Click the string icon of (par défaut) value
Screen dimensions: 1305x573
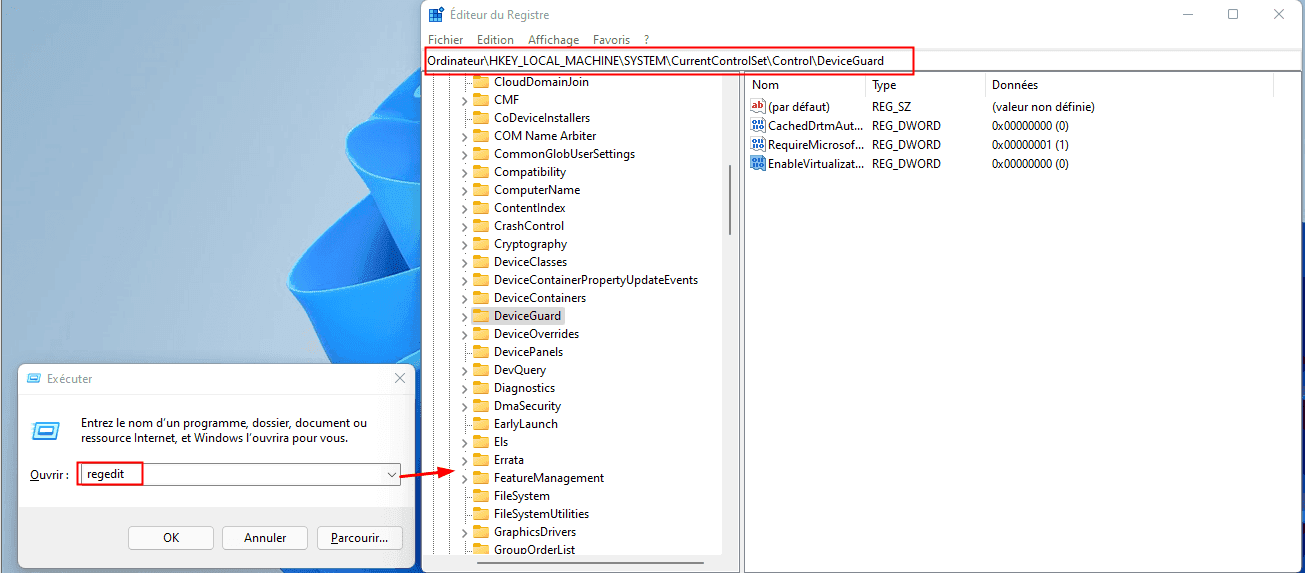click(758, 106)
